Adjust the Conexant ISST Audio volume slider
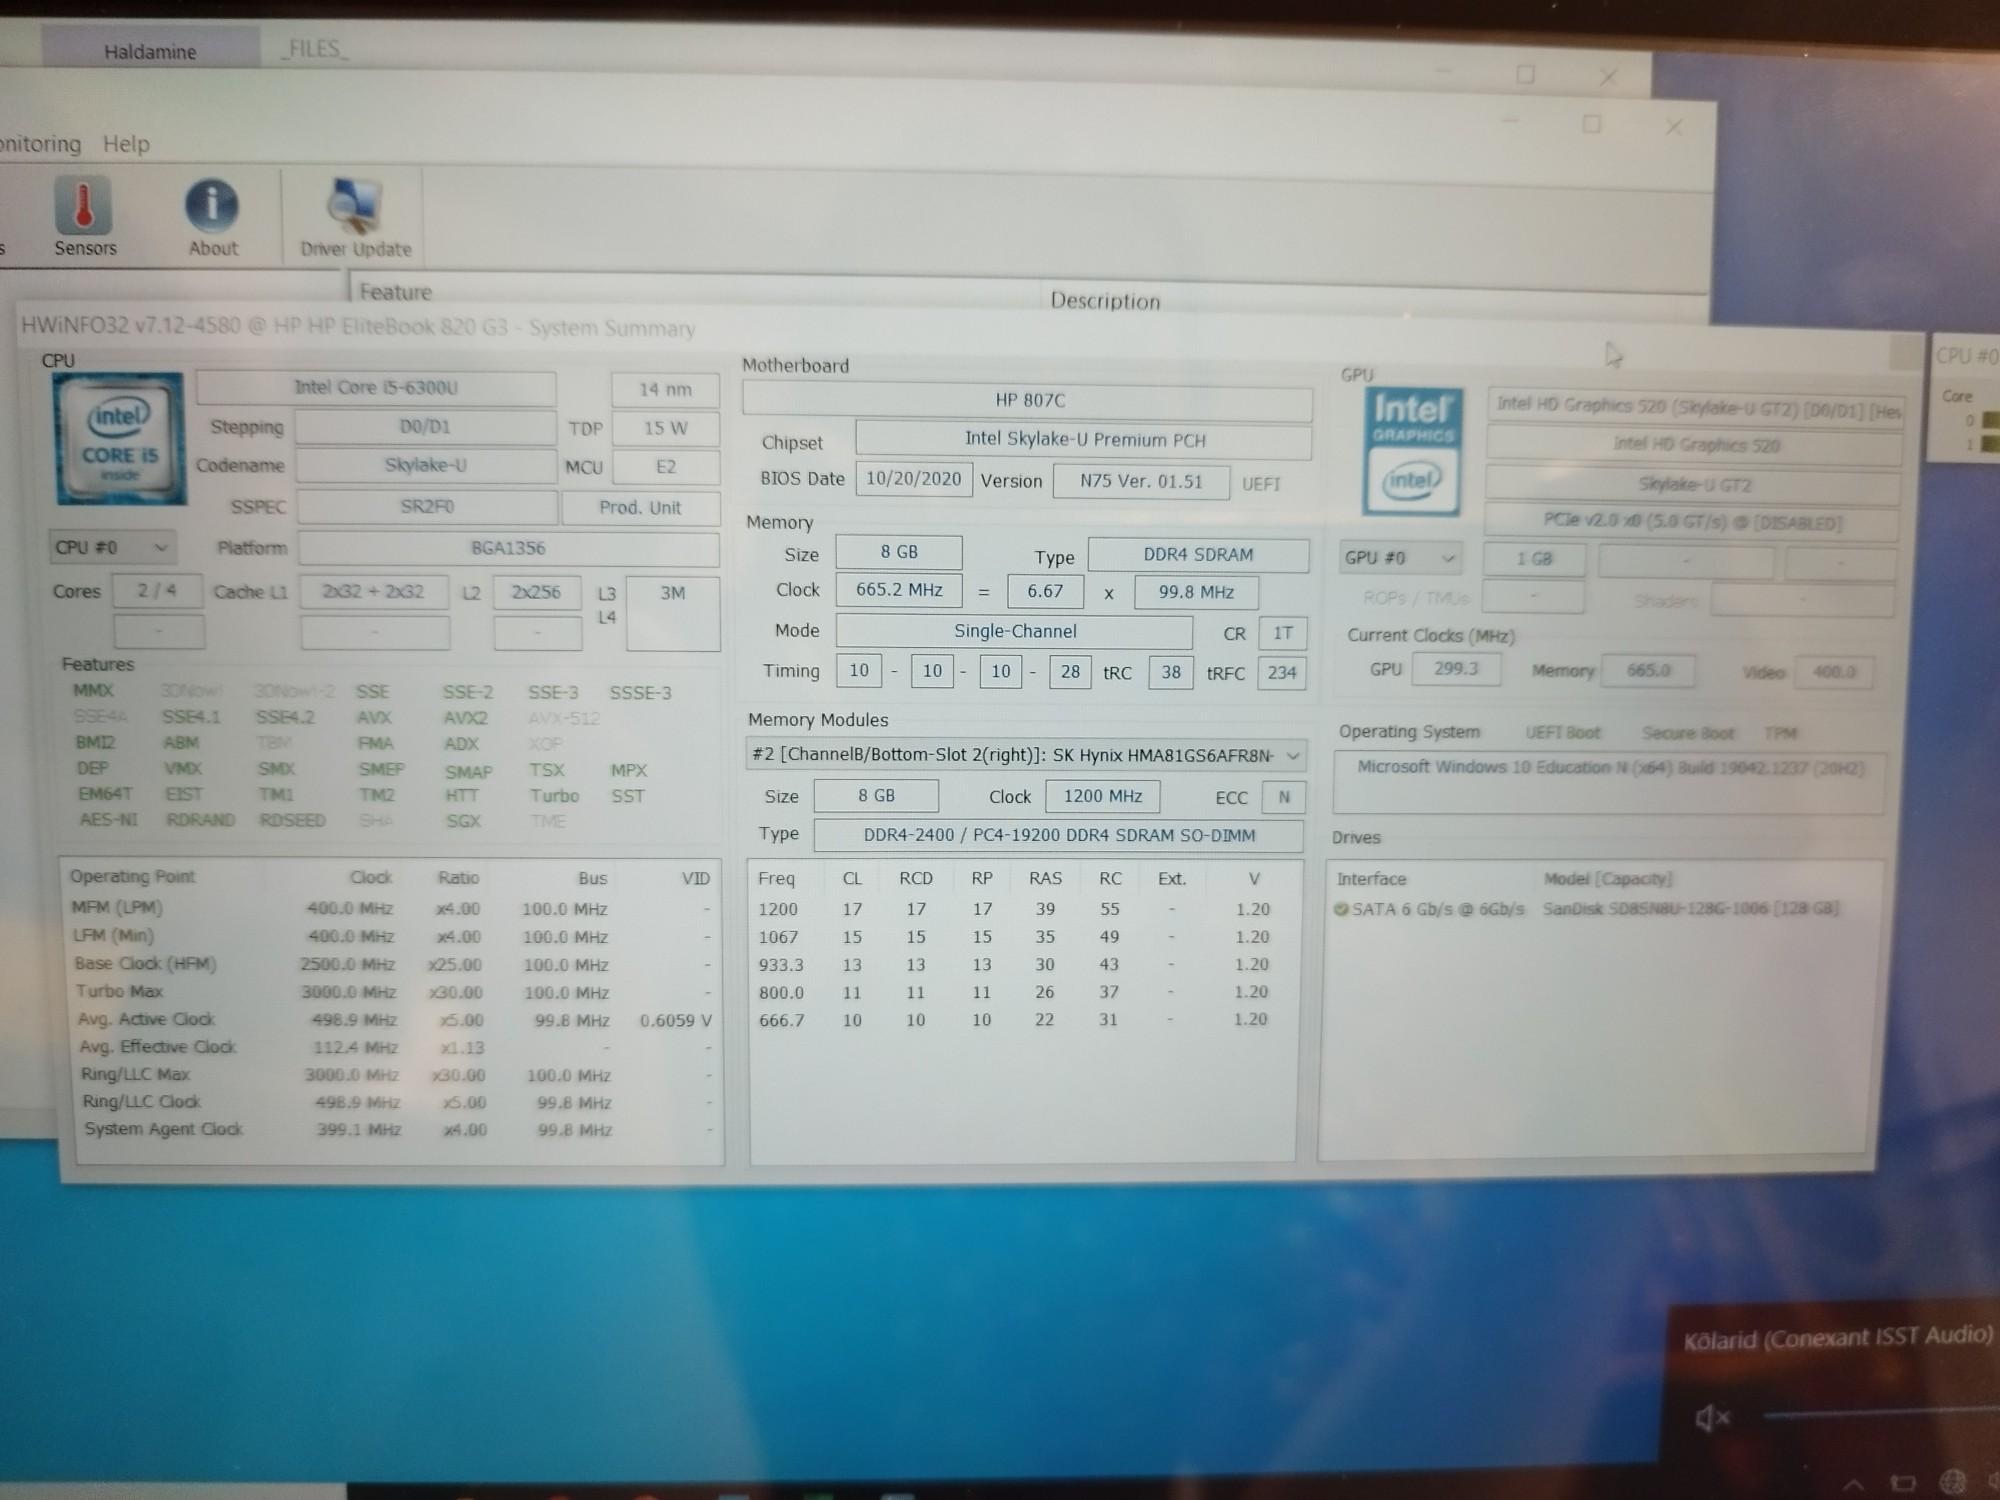The image size is (2000, 1500). 1880,1414
